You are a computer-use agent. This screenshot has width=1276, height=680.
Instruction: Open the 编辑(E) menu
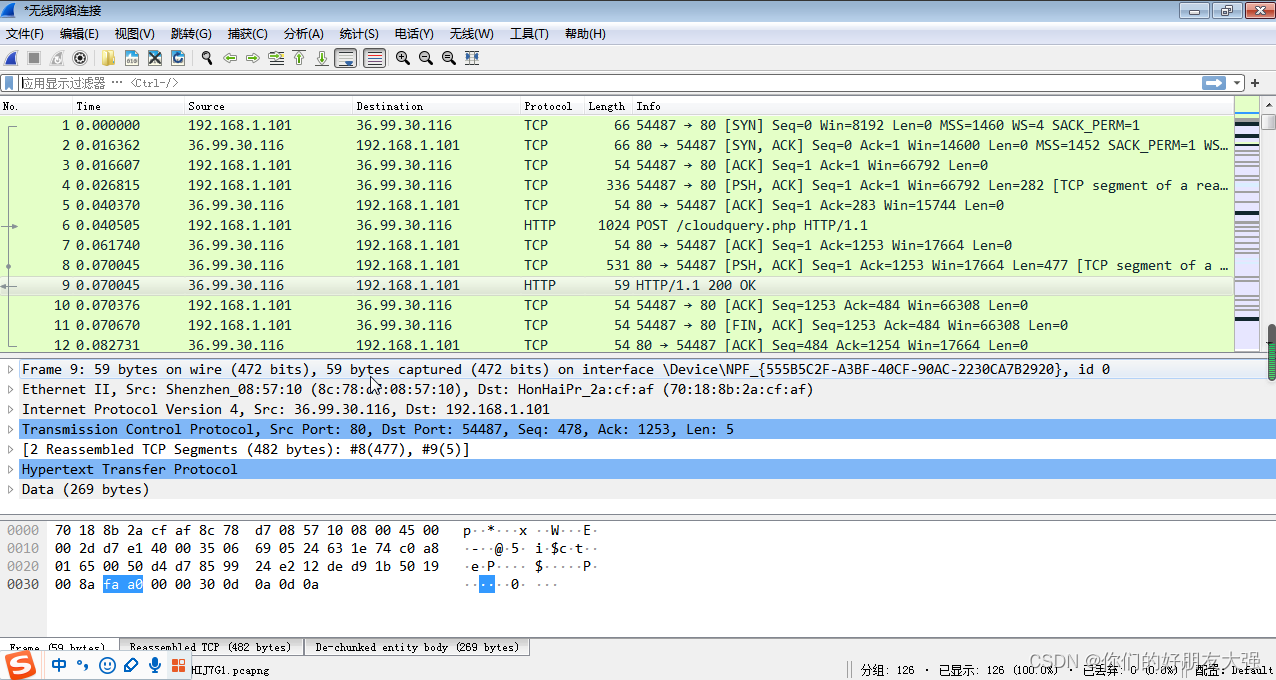pyautogui.click(x=79, y=34)
